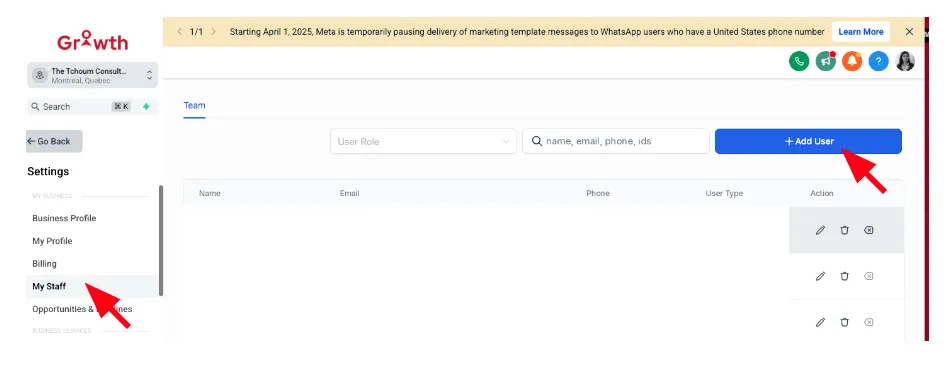Image resolution: width=951 pixels, height=366 pixels.
Task: Select the Team tab
Action: 195,106
